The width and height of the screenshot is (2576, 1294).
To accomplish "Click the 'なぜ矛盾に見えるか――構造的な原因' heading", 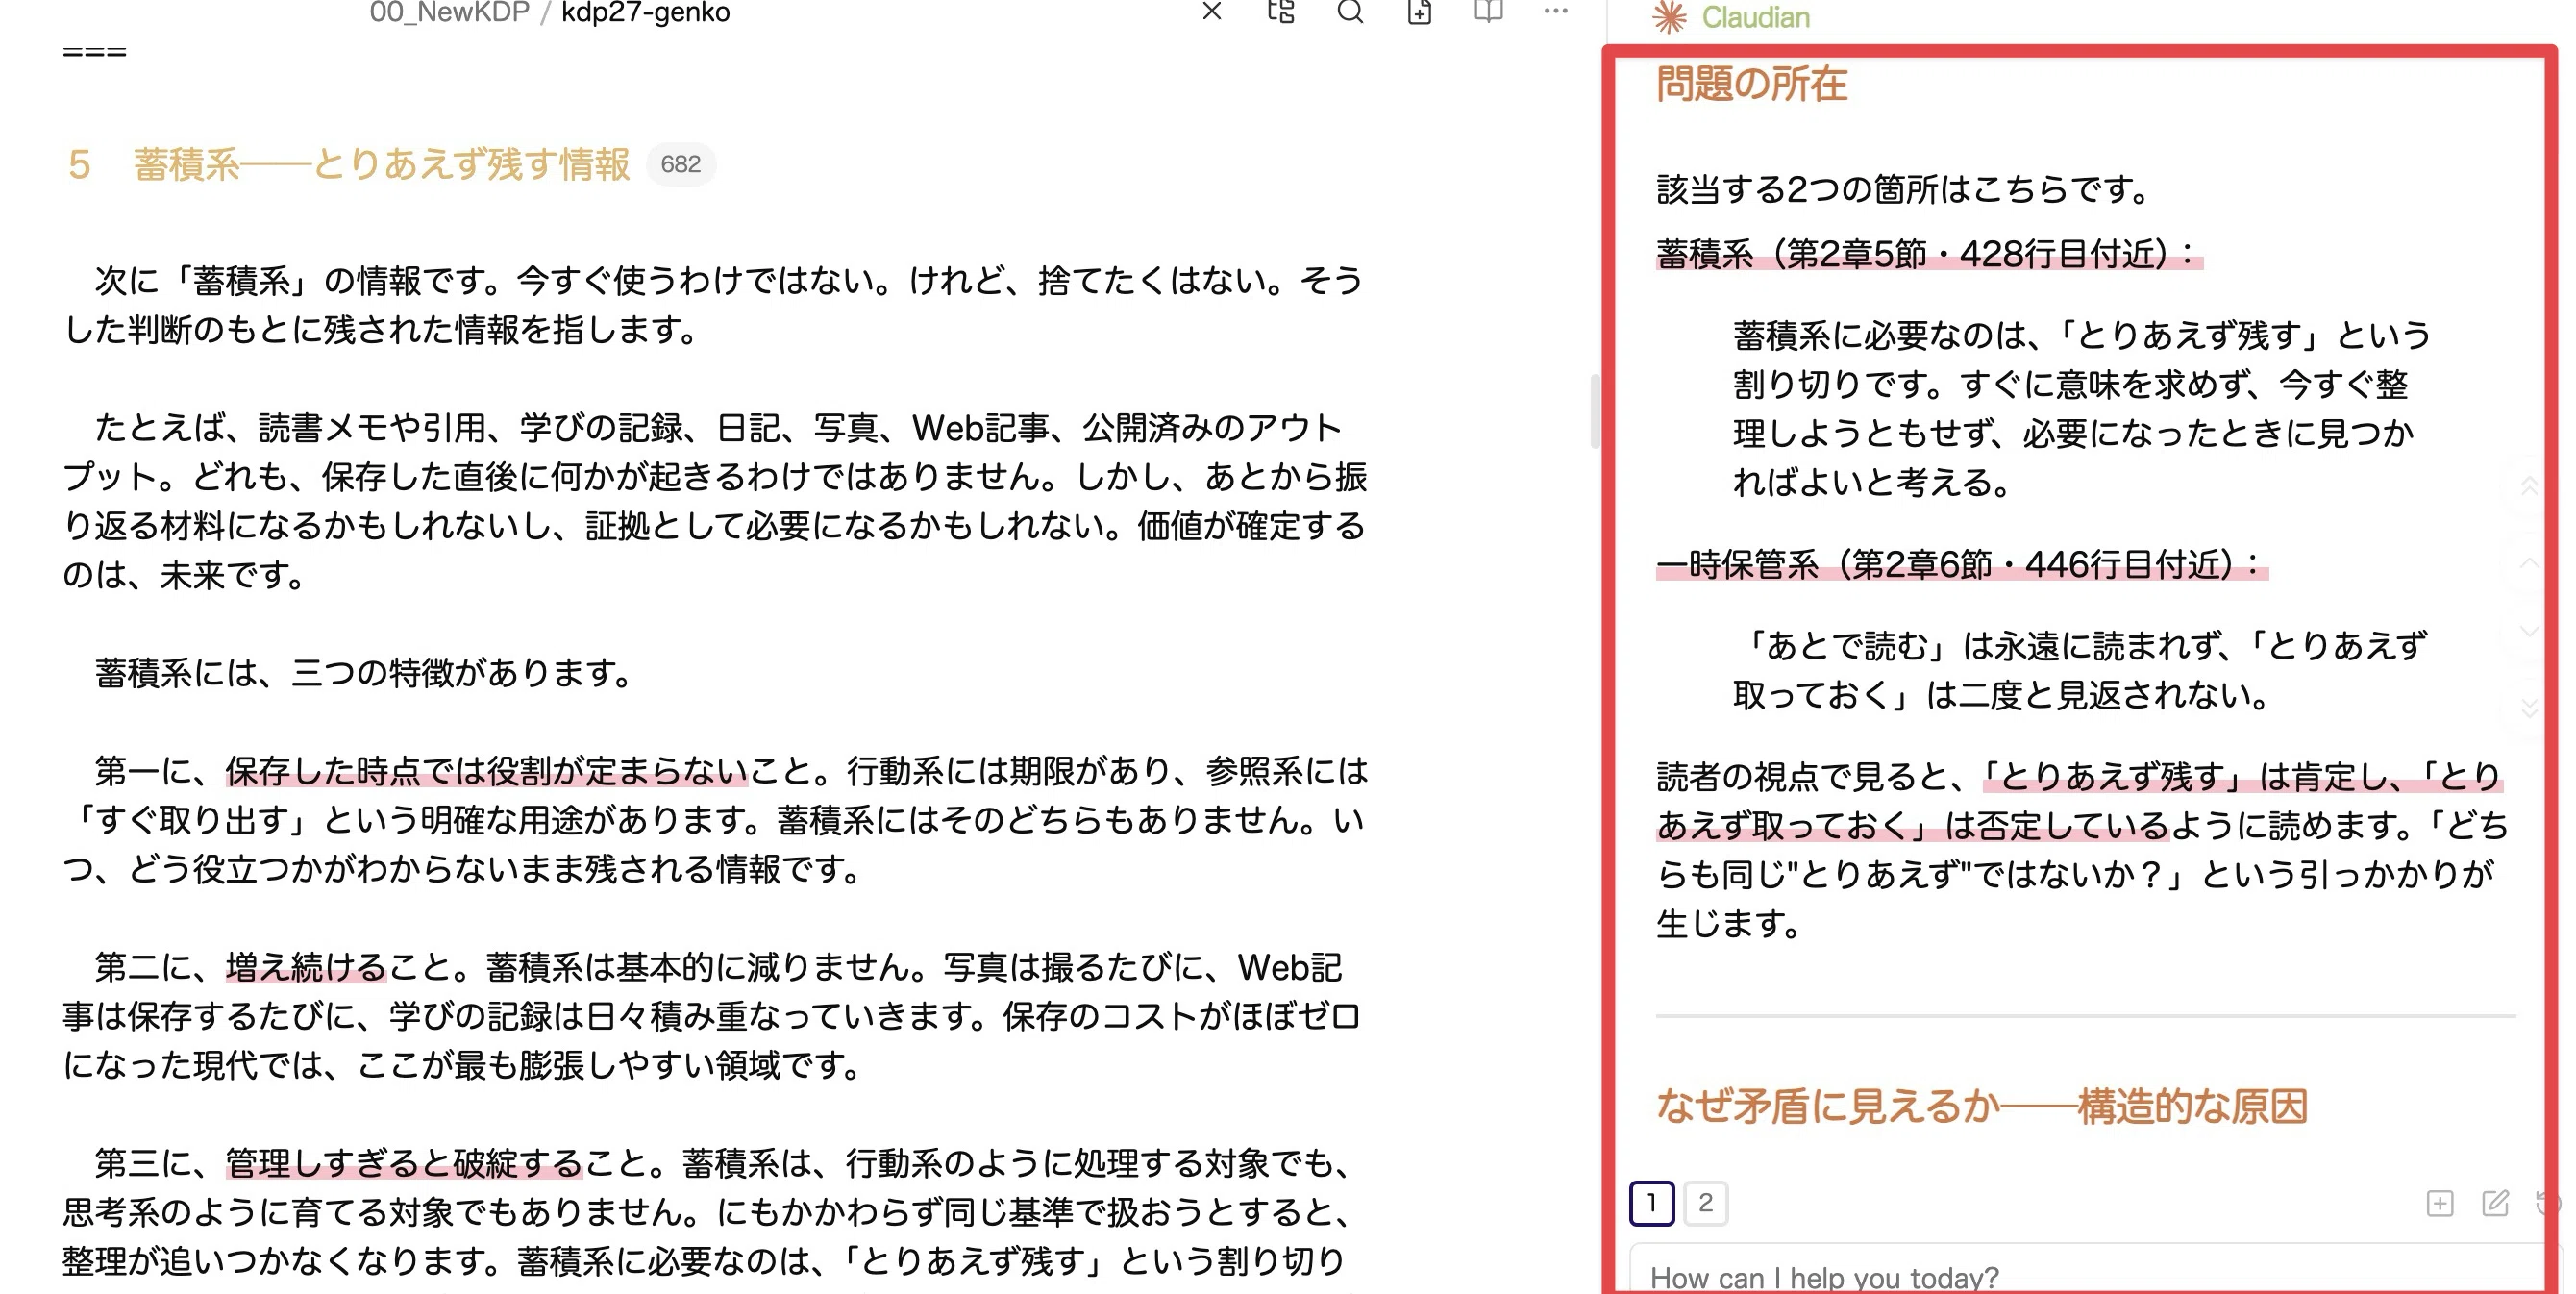I will (x=1981, y=1106).
